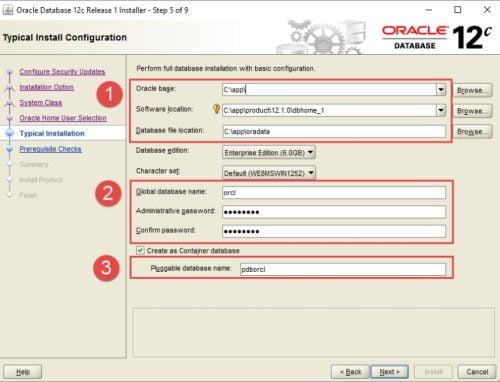The width and height of the screenshot is (500, 382).
Task: Browse for the Database file location
Action: point(472,132)
